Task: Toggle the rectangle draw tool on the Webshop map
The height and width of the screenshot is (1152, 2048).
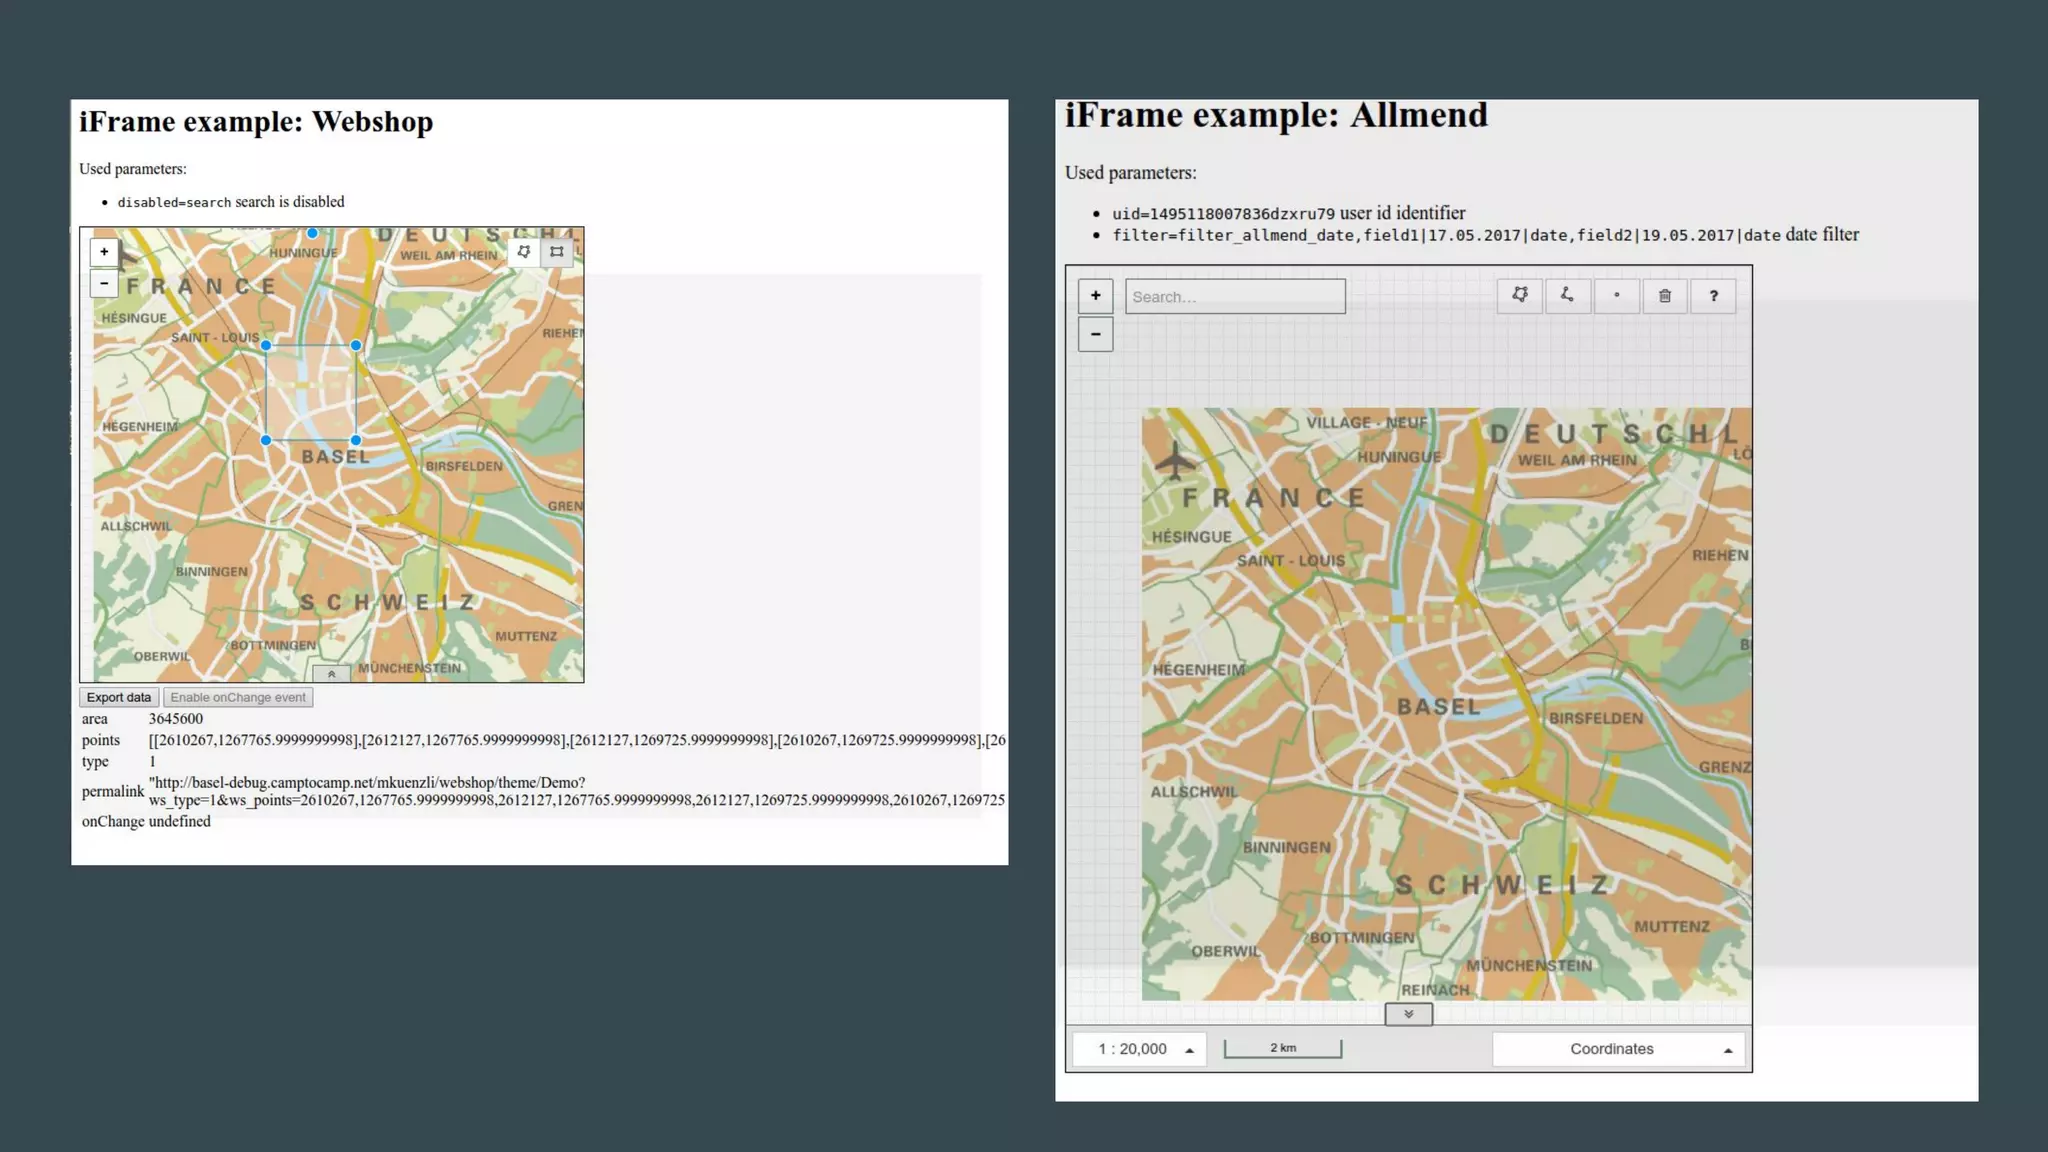Action: pos(557,252)
